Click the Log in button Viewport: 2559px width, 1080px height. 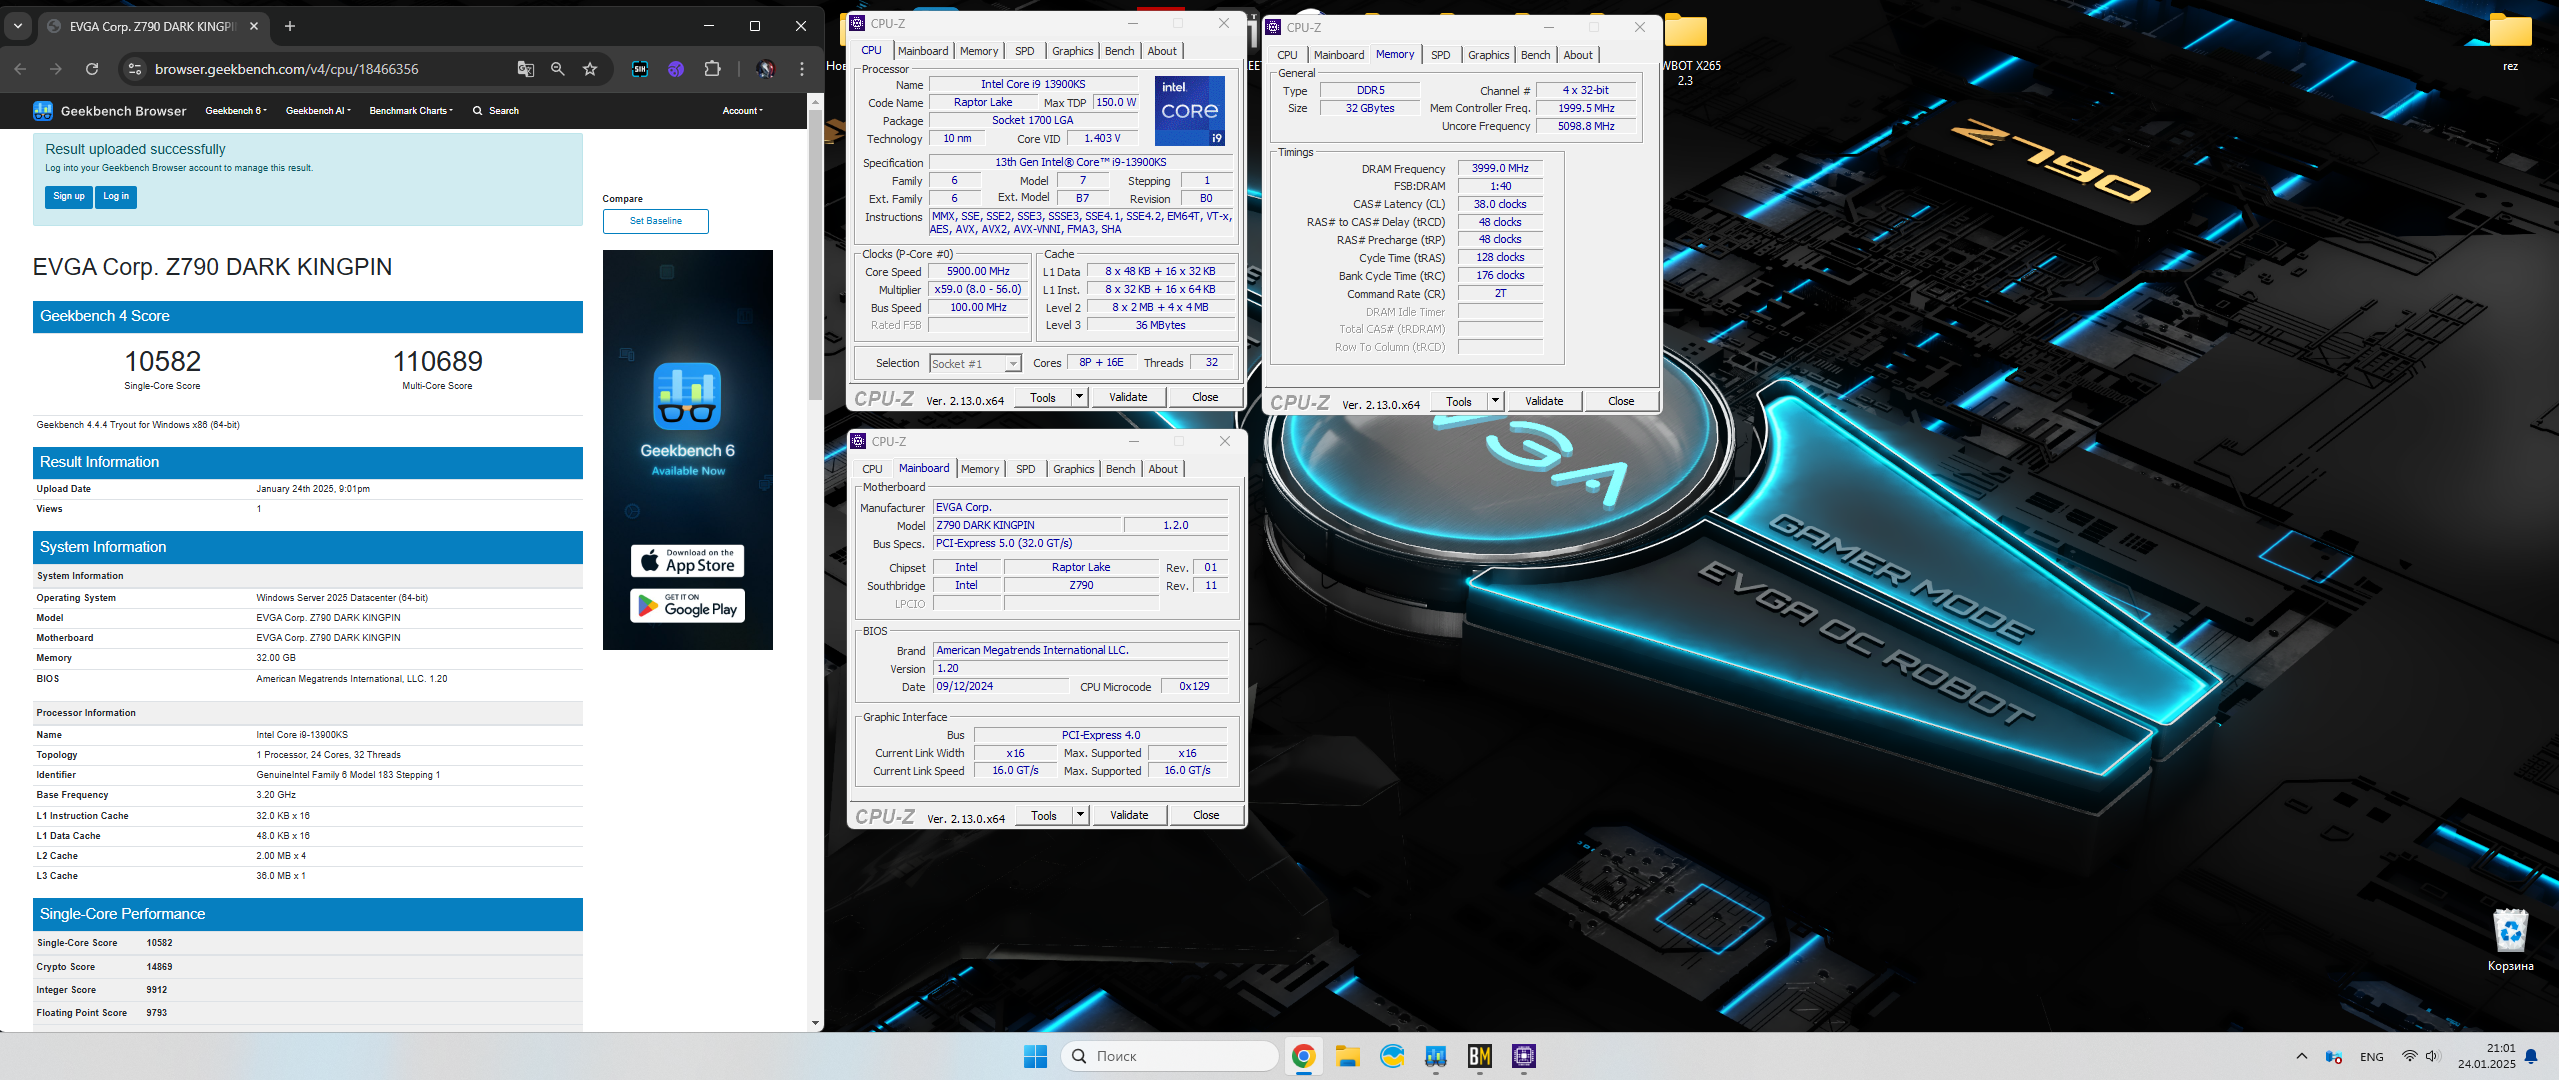[x=116, y=197]
